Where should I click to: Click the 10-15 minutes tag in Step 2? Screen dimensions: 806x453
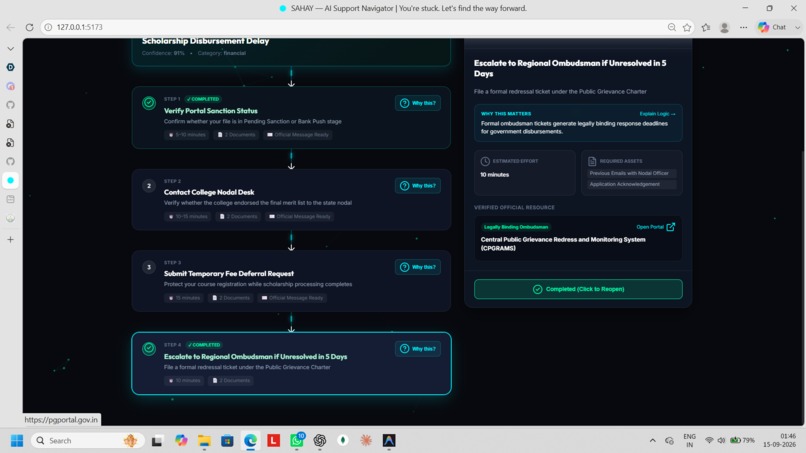coord(188,216)
